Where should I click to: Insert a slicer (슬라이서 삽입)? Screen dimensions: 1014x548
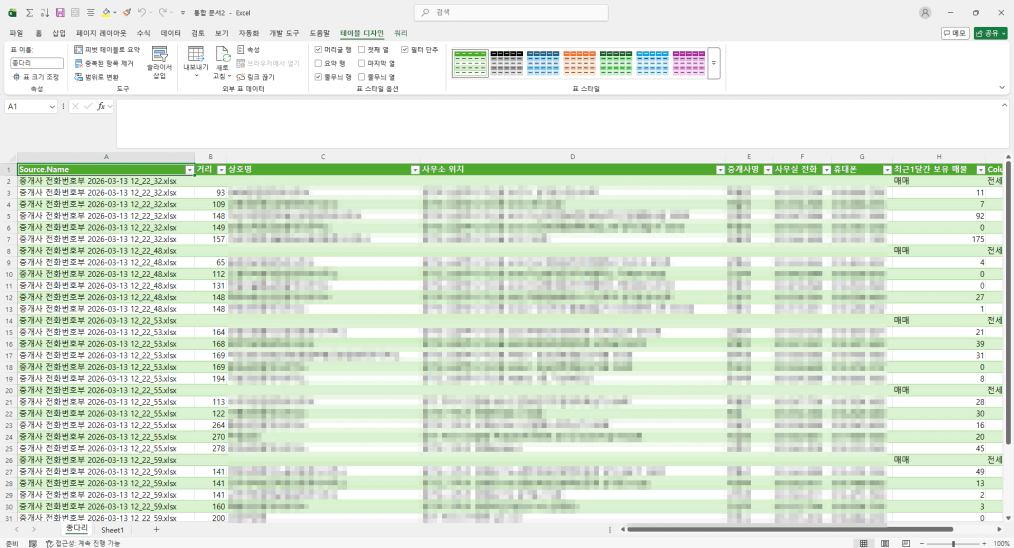[160, 63]
